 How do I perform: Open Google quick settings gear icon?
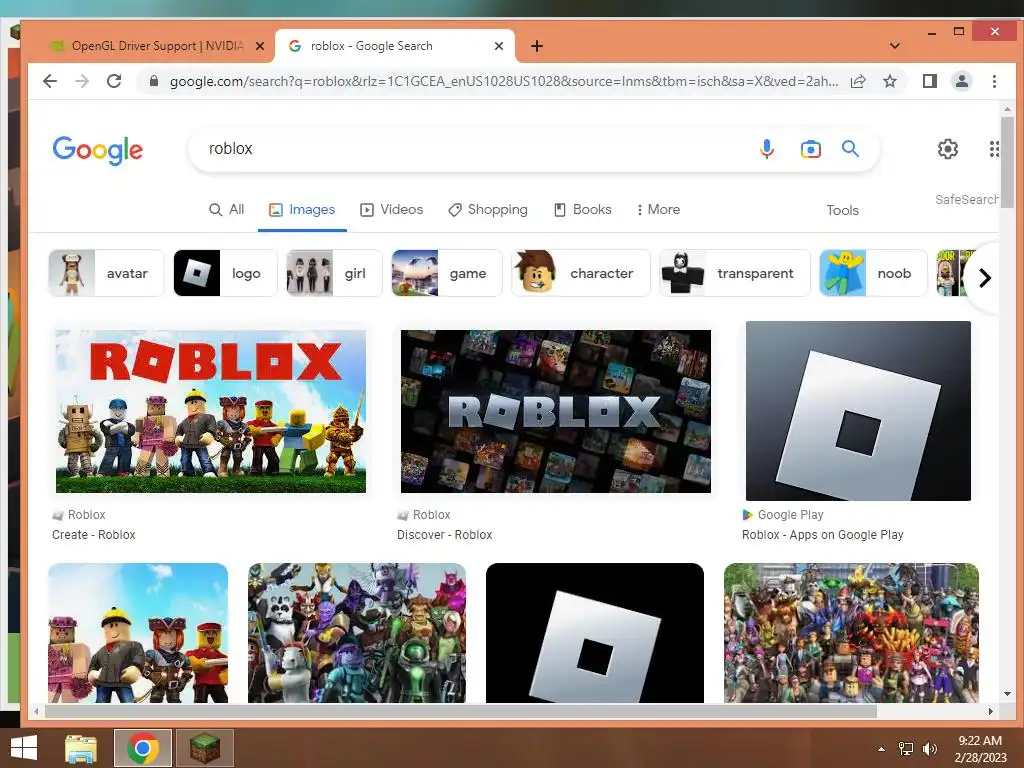tap(948, 149)
